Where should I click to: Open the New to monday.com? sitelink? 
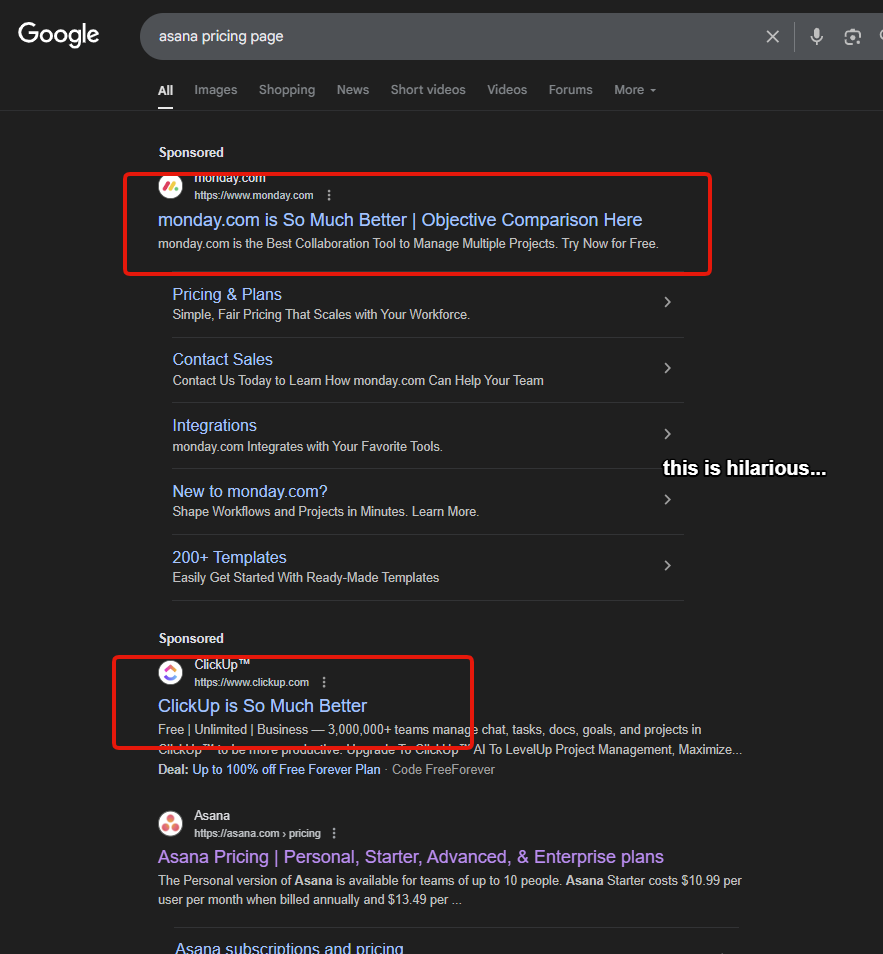[250, 491]
